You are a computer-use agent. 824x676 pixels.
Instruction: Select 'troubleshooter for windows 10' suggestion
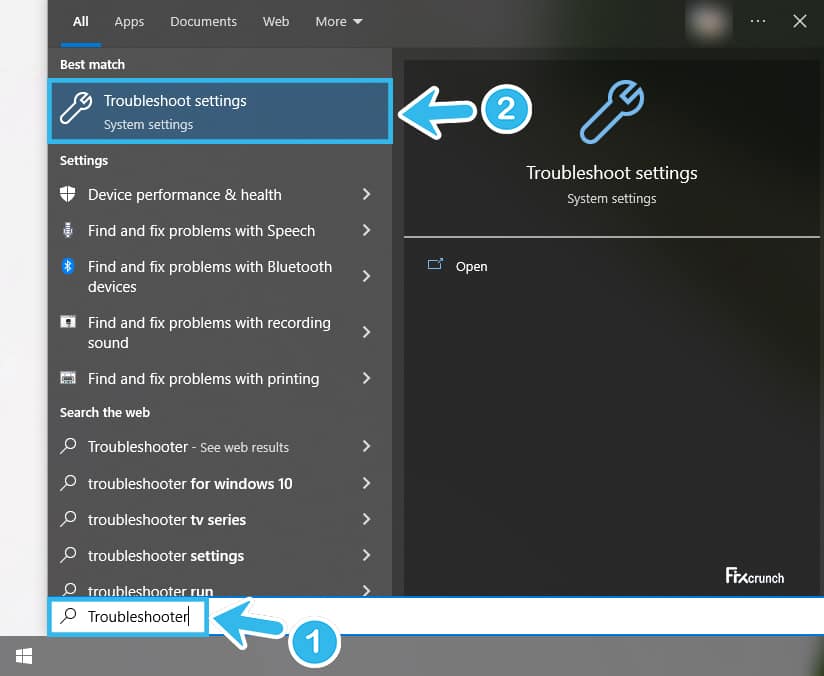click(220, 483)
